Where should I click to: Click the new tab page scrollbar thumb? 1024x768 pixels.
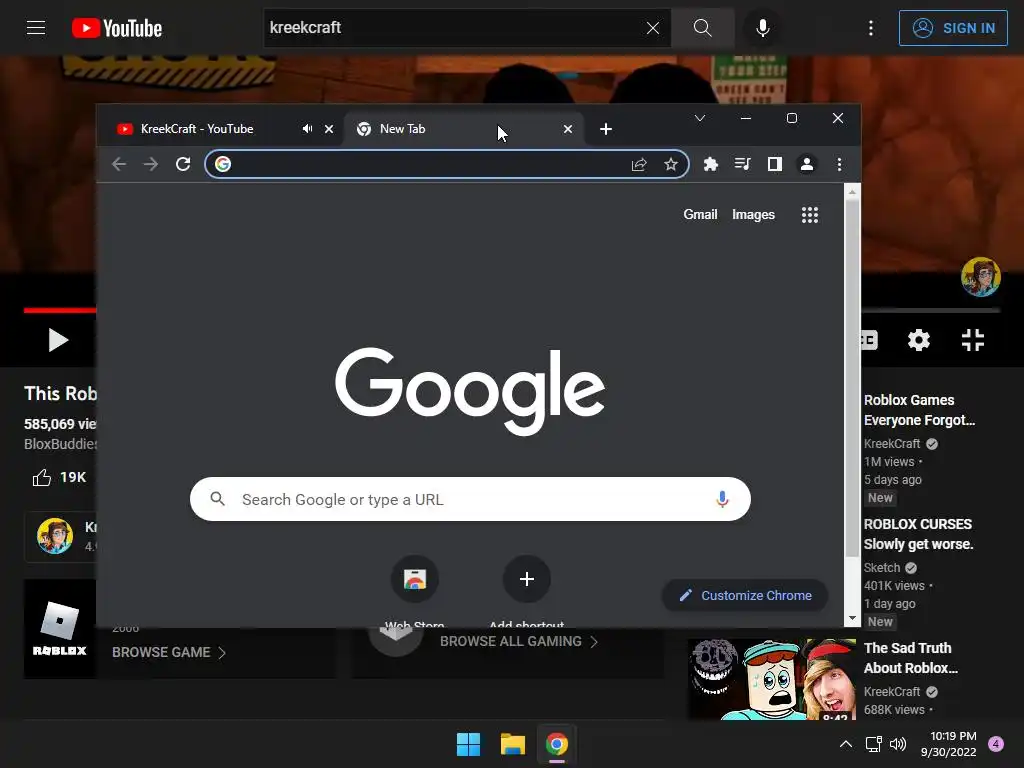(x=852, y=379)
